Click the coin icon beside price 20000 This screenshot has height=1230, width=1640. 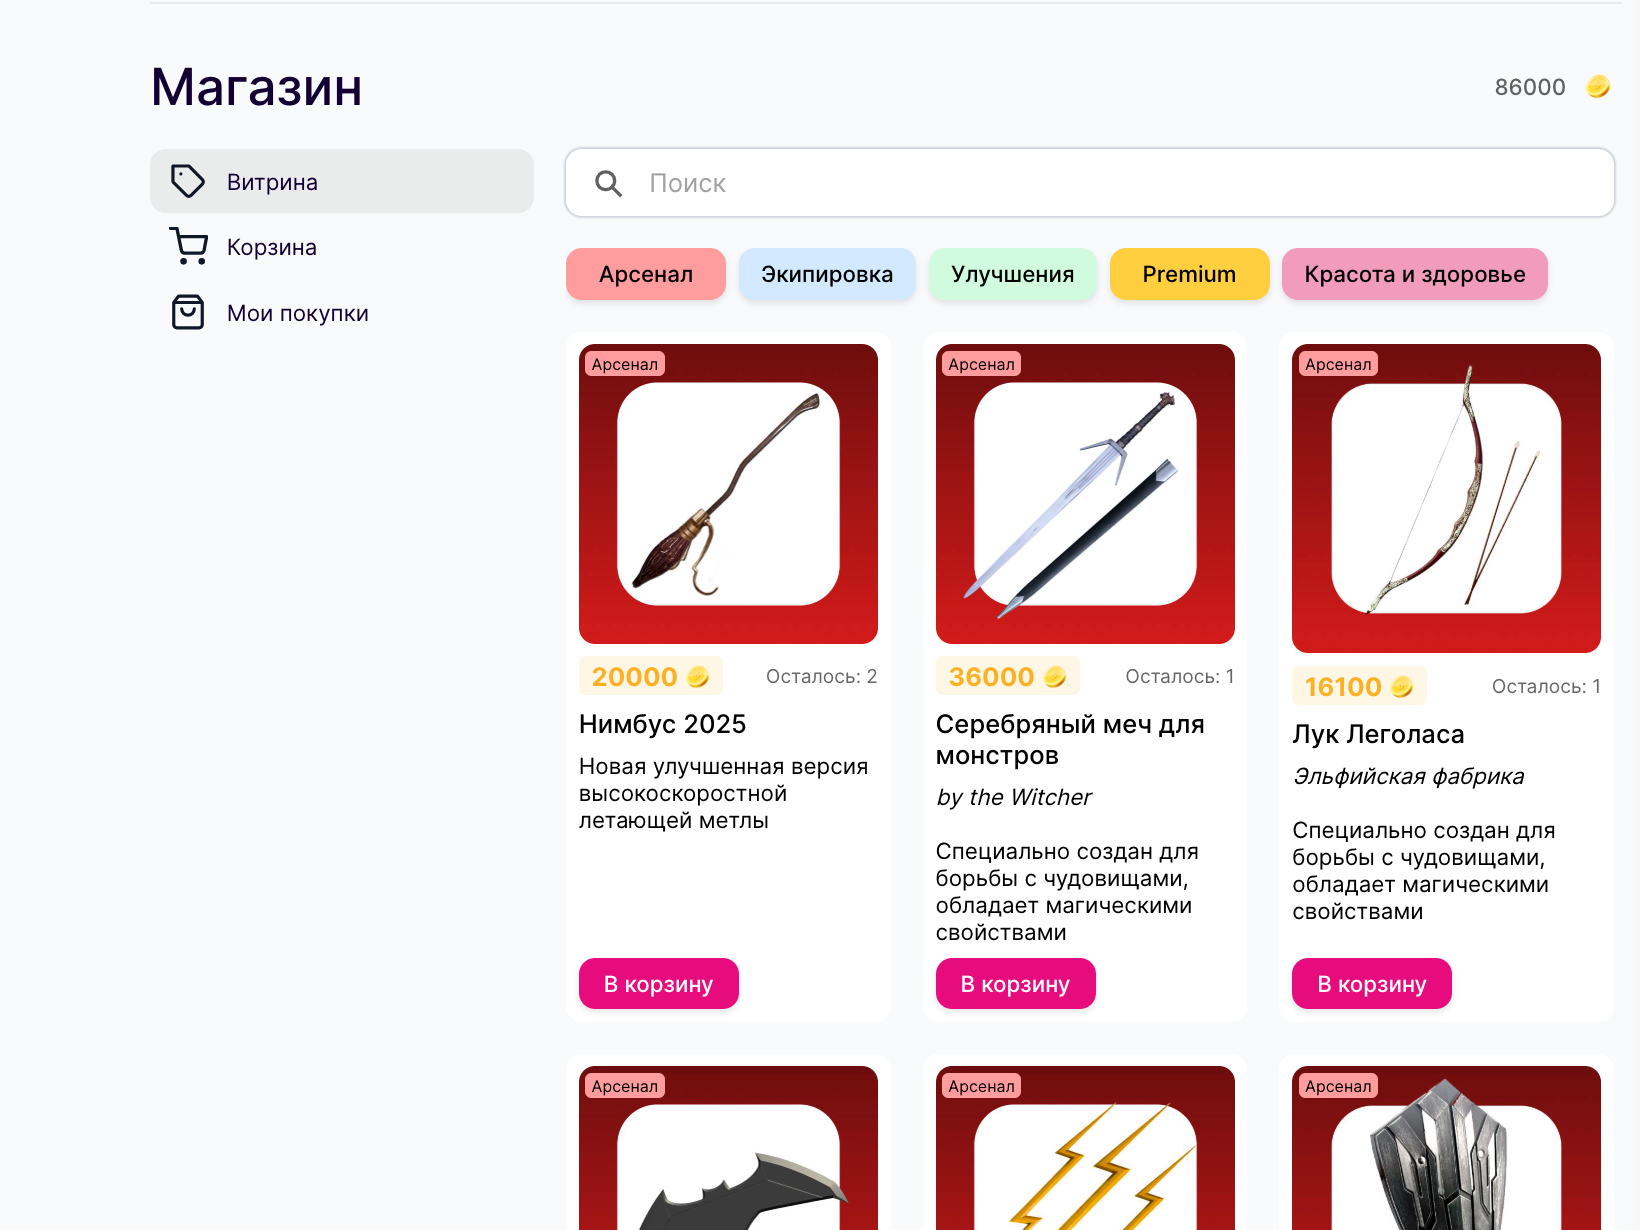pyautogui.click(x=698, y=677)
